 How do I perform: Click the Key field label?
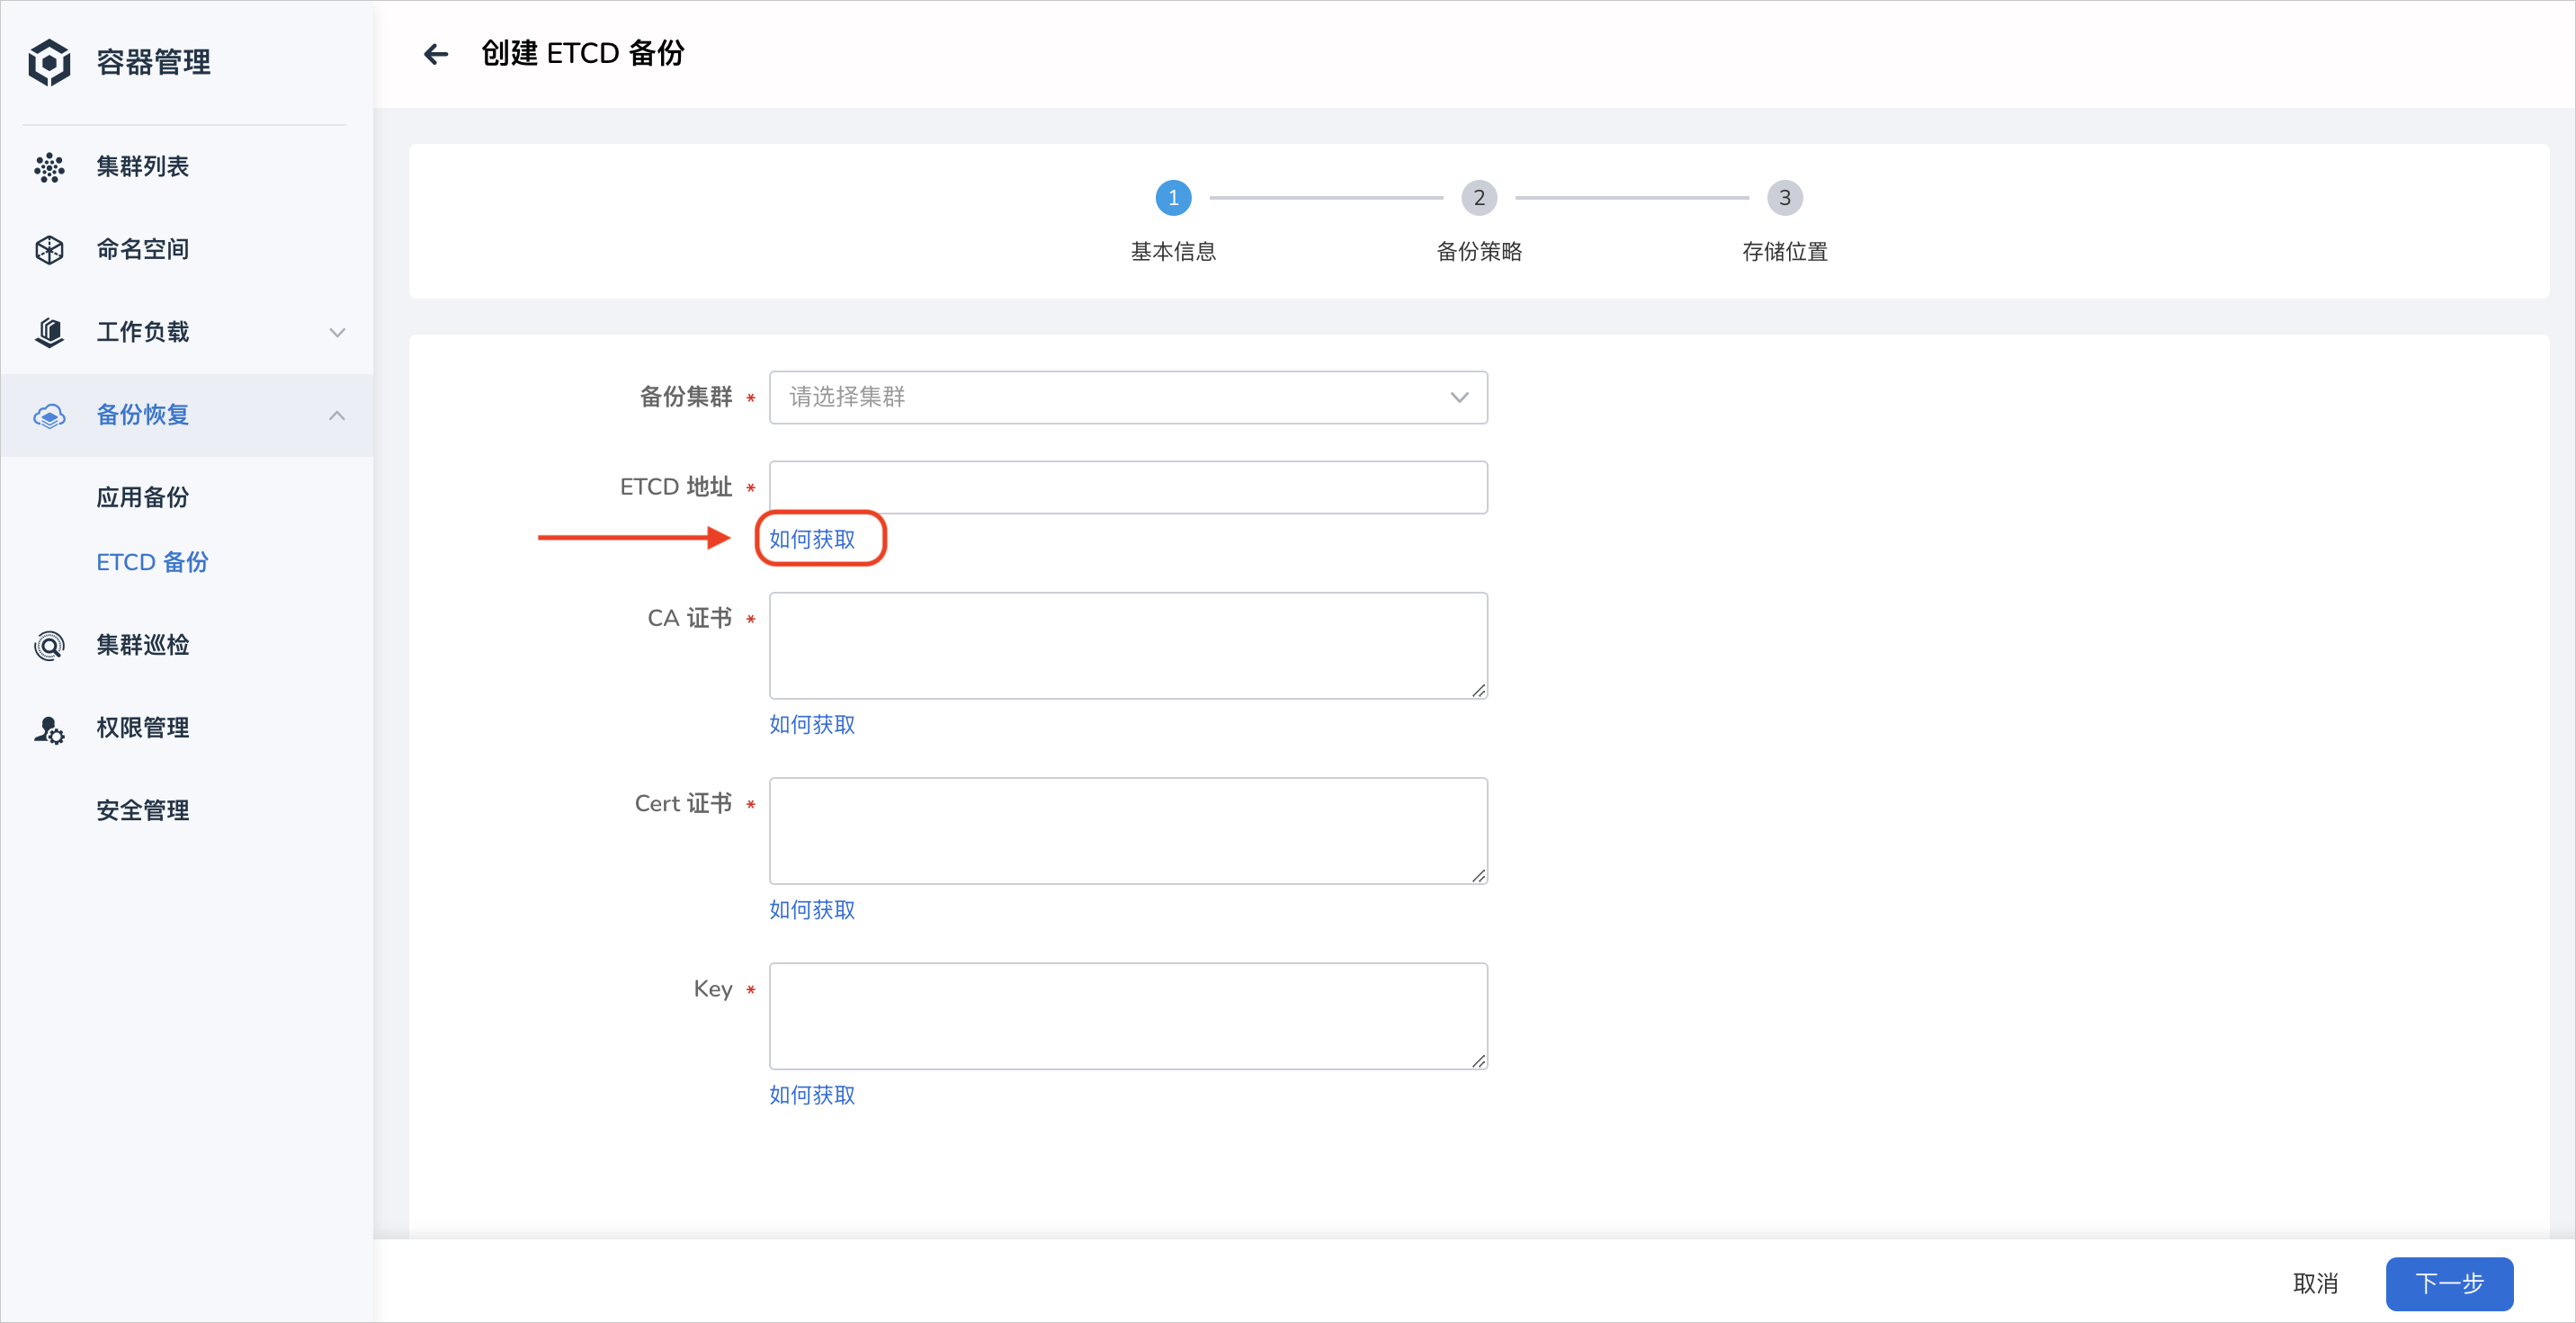pyautogui.click(x=713, y=990)
